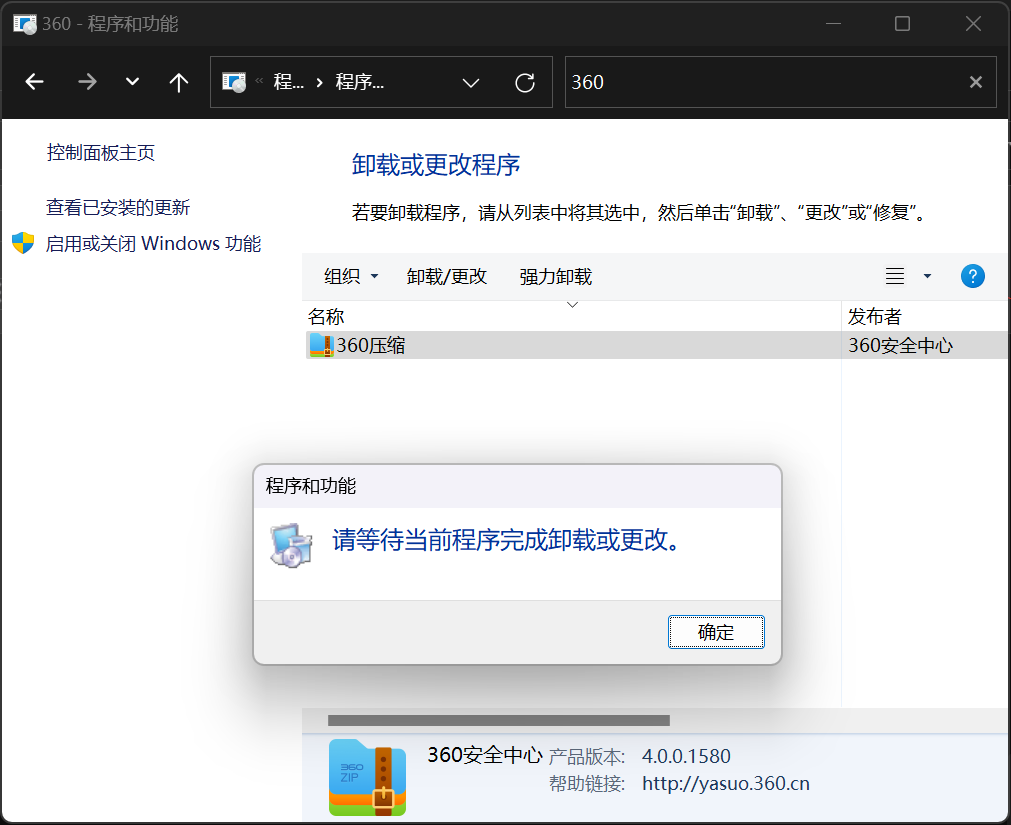The width and height of the screenshot is (1011, 825).
Task: Close the 程序和功能 window
Action: point(973,24)
